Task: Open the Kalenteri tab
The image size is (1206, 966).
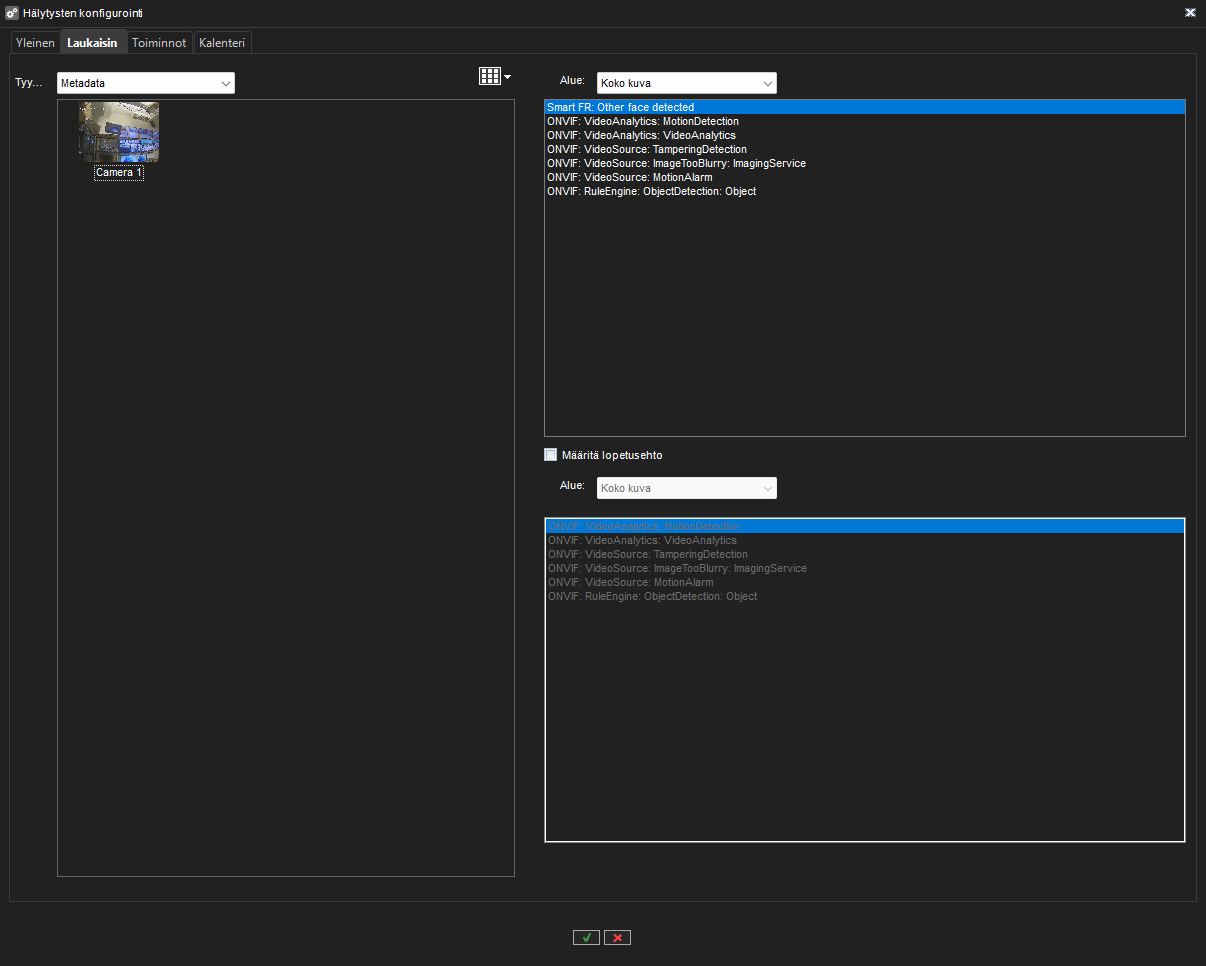Action: click(x=221, y=42)
